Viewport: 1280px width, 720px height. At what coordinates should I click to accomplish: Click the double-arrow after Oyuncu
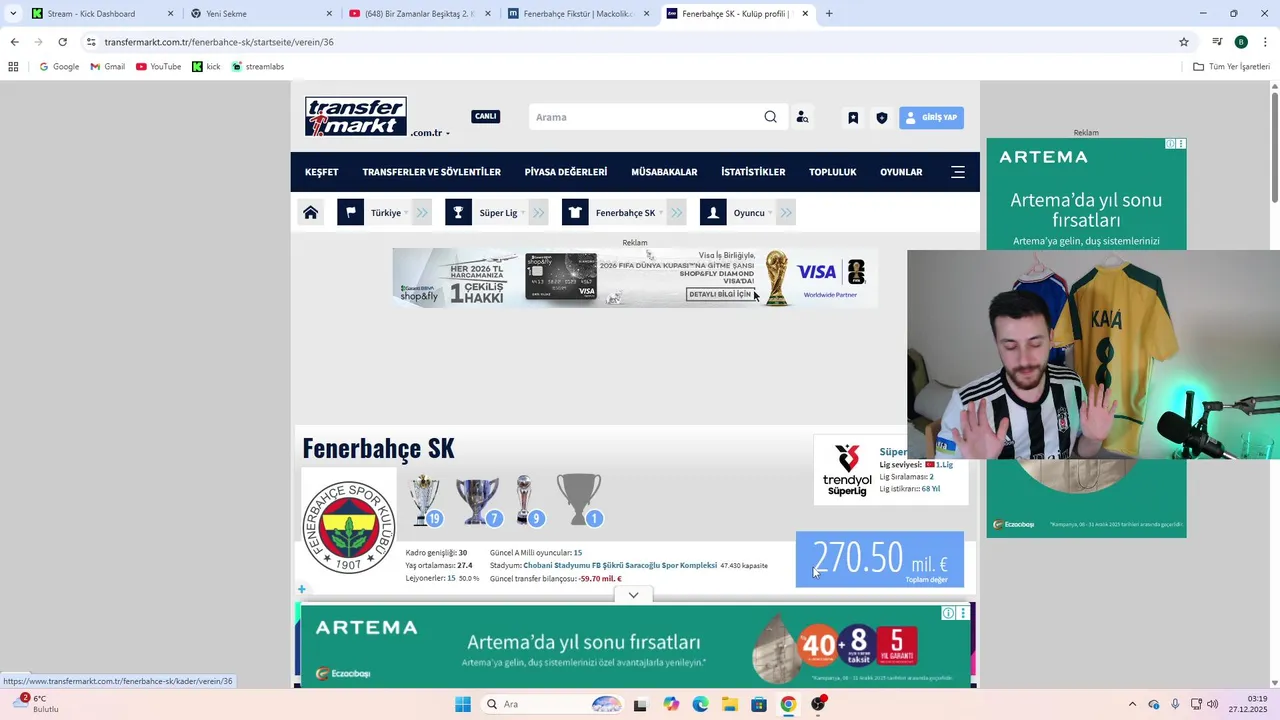[x=785, y=212]
